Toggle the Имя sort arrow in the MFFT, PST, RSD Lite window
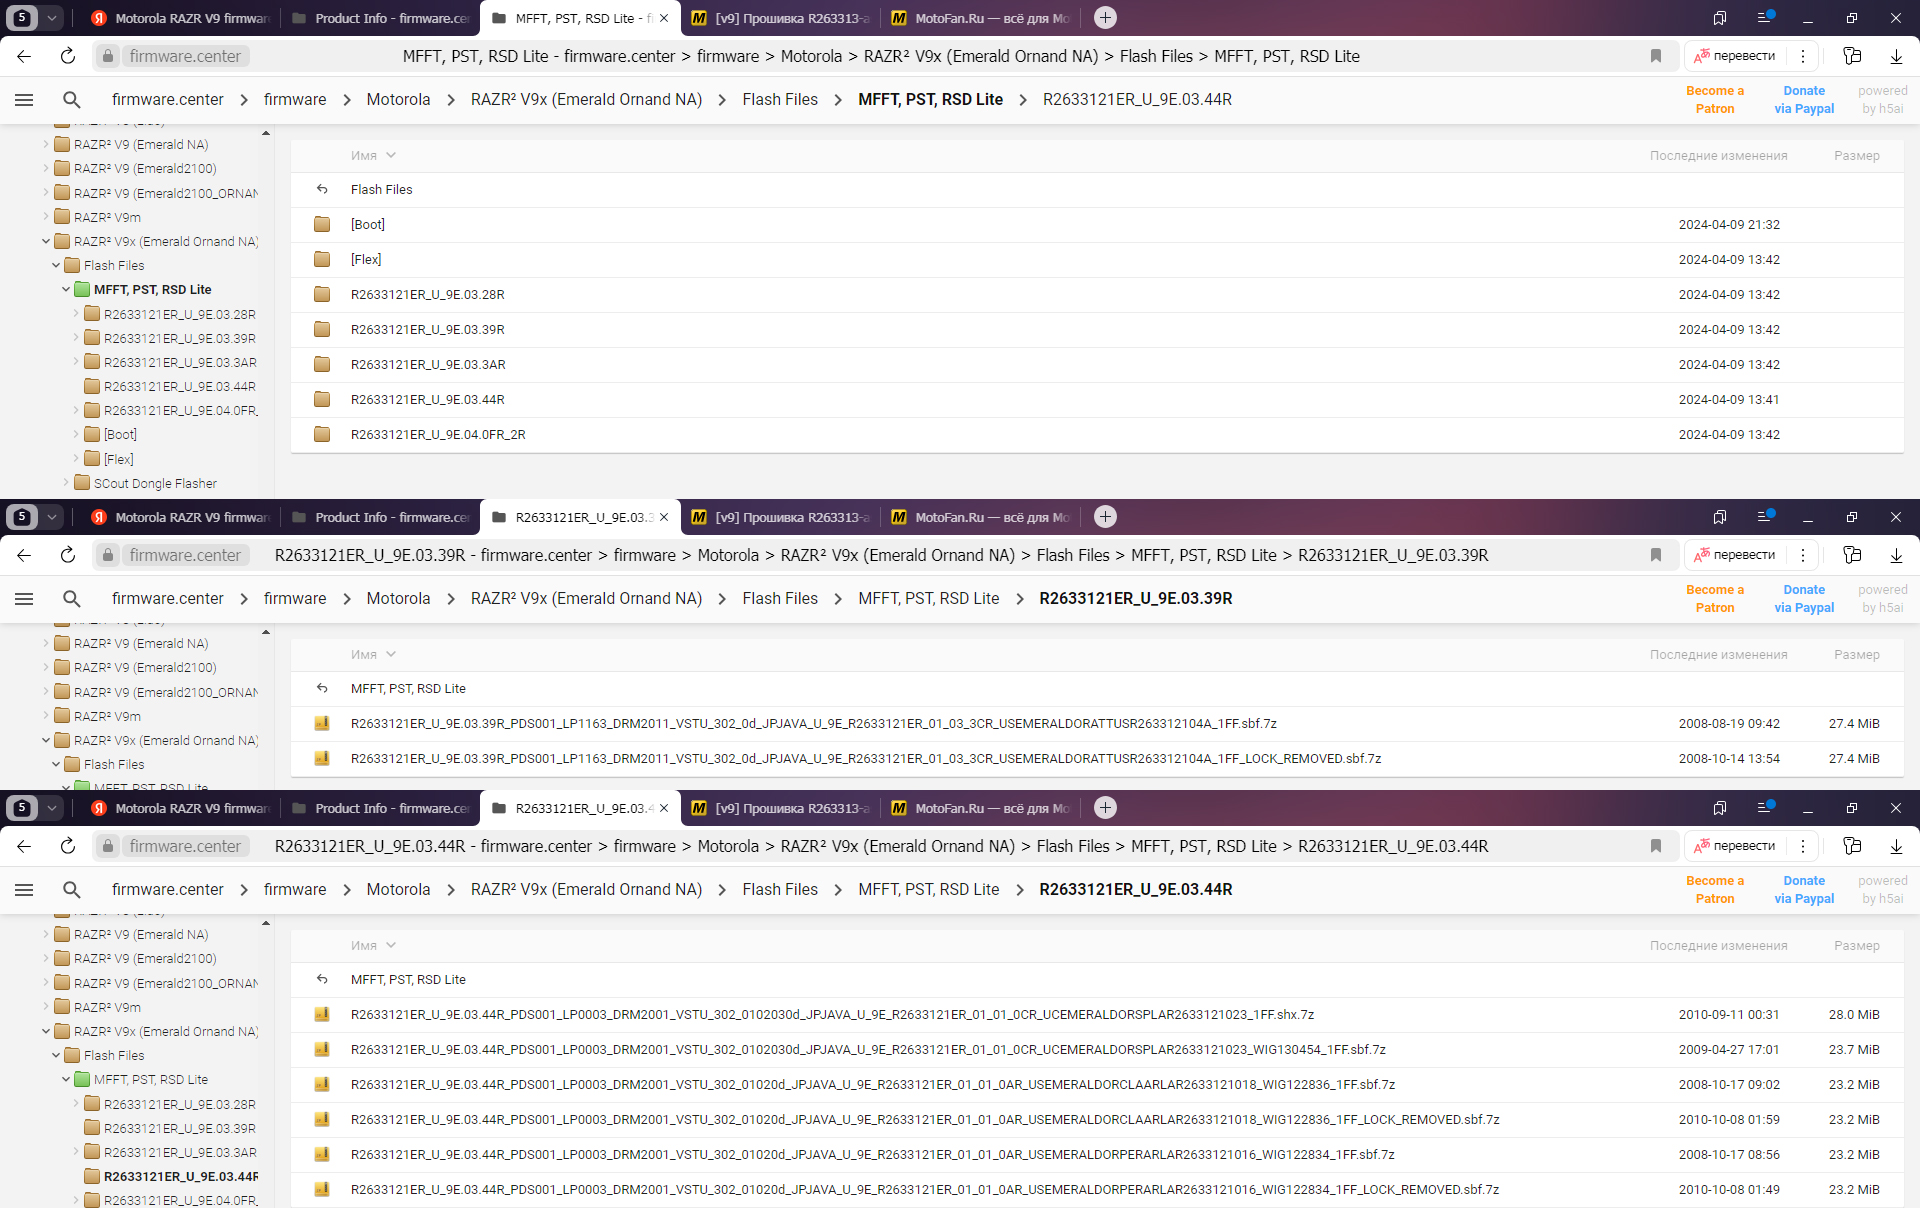This screenshot has height=1208, width=1920. point(391,155)
